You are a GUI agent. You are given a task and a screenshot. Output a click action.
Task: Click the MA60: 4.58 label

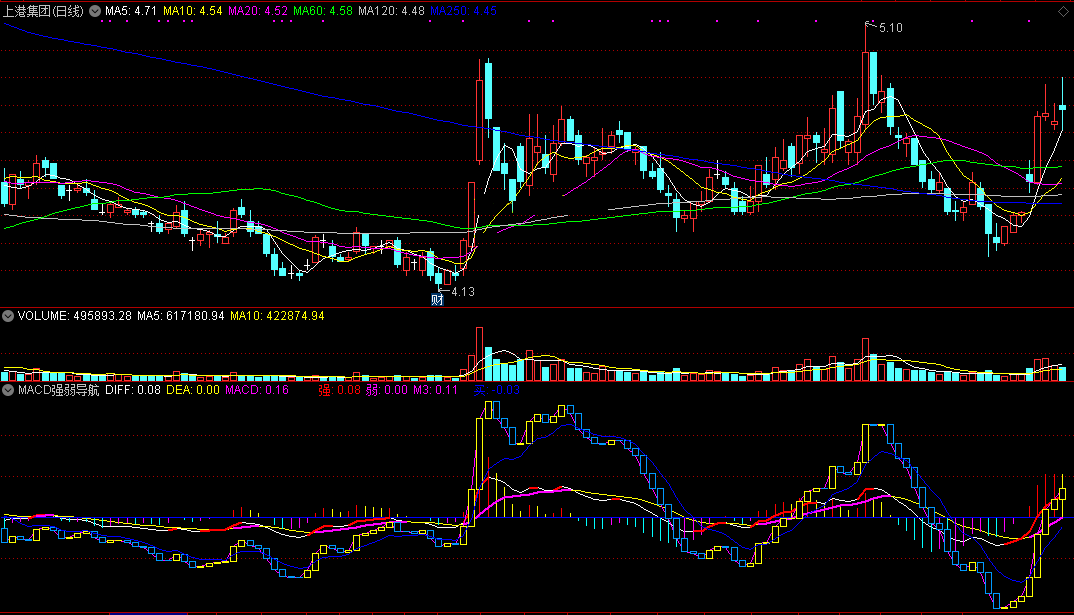[x=323, y=11]
